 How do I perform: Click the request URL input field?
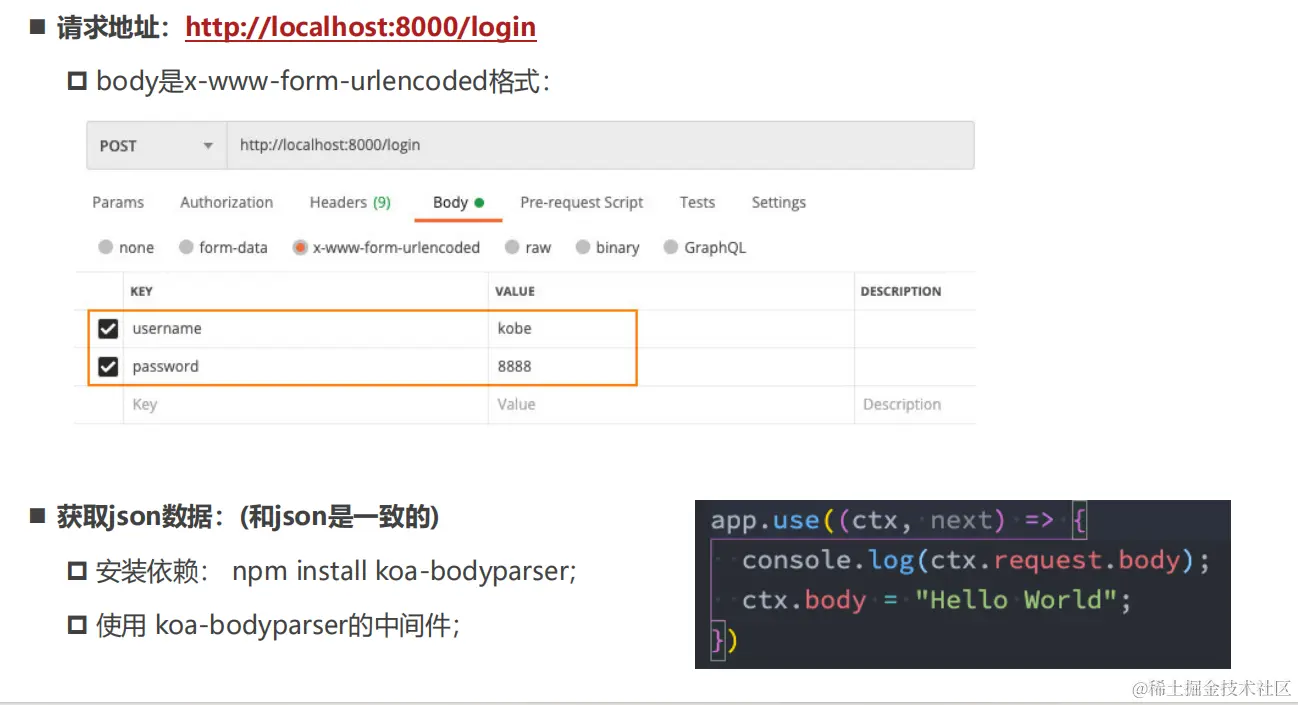[x=601, y=145]
